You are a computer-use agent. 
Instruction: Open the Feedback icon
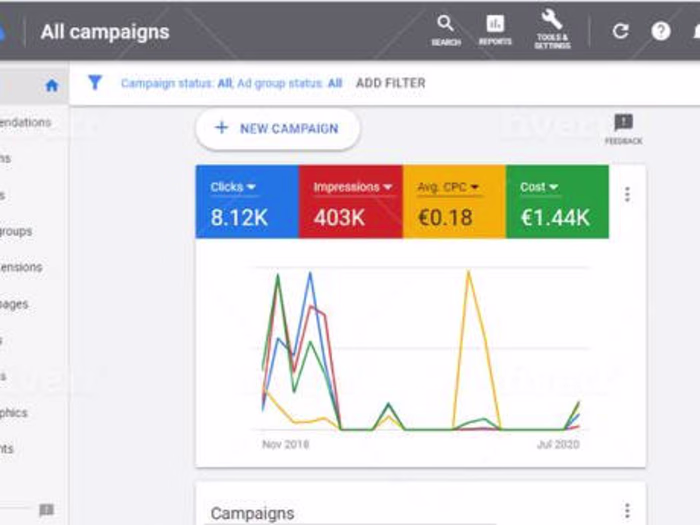(x=624, y=129)
